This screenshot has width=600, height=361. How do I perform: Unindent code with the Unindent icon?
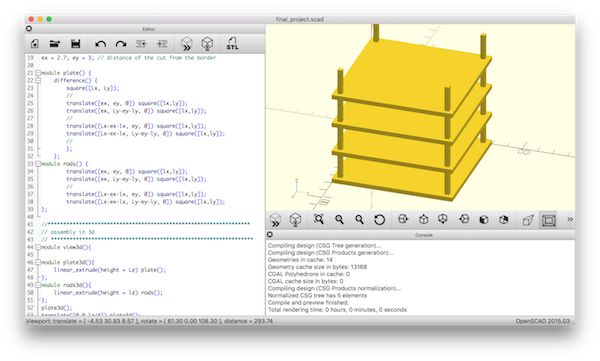tap(141, 44)
